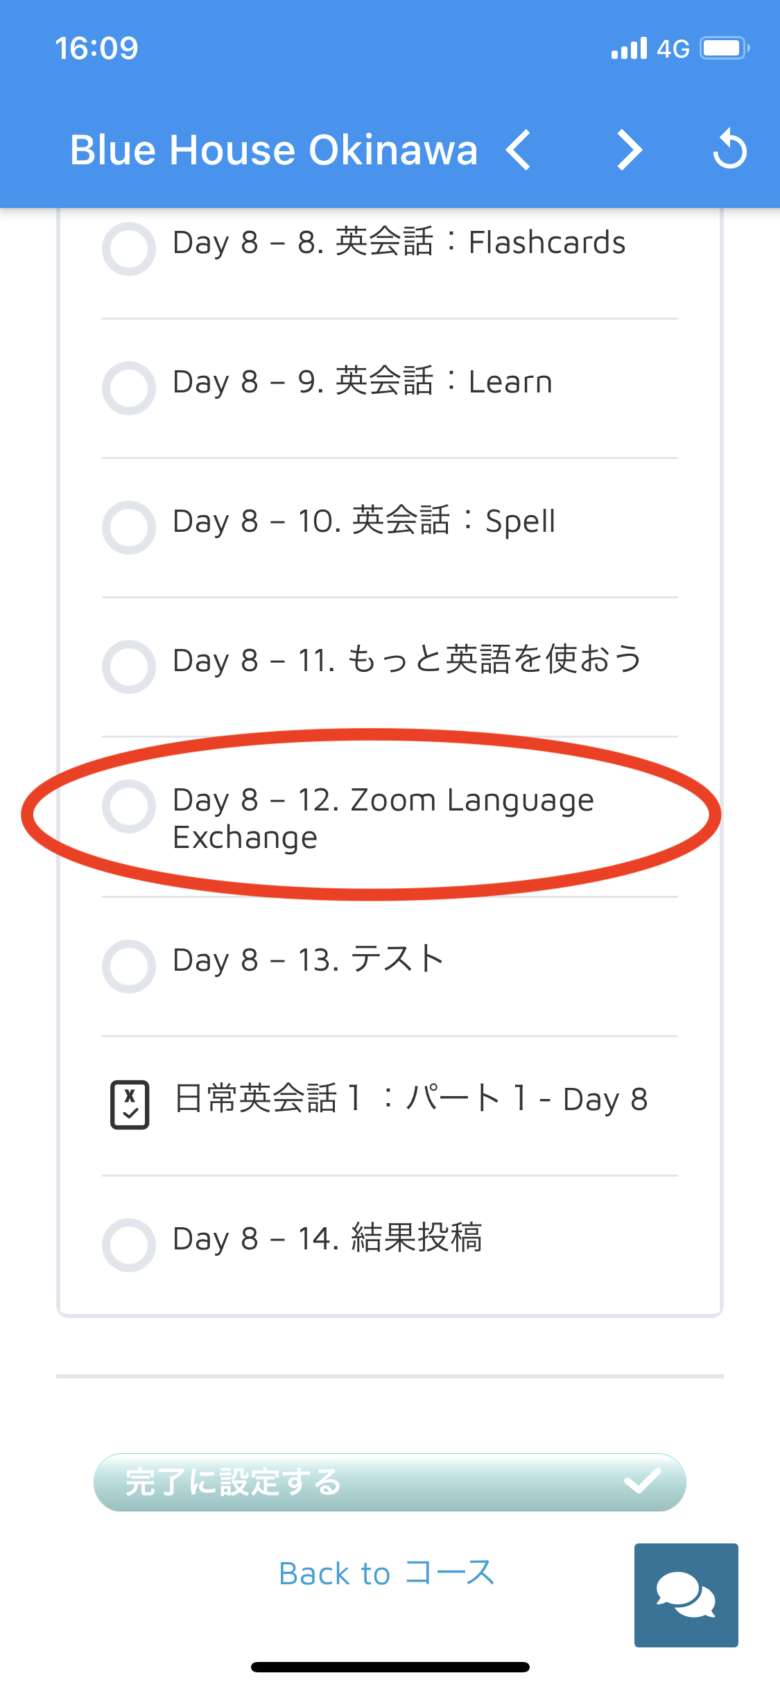Viewport: 780px width, 1689px height.
Task: Mark Day 8 – 9 Learn circle
Action: (x=129, y=388)
